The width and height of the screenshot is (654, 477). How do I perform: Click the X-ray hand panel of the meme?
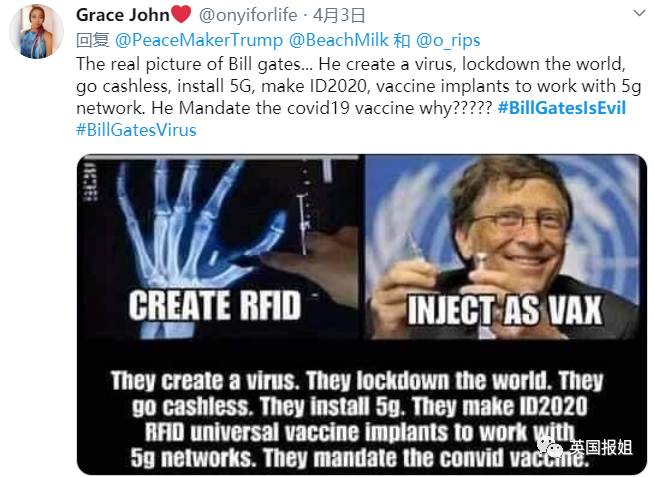tap(219, 246)
